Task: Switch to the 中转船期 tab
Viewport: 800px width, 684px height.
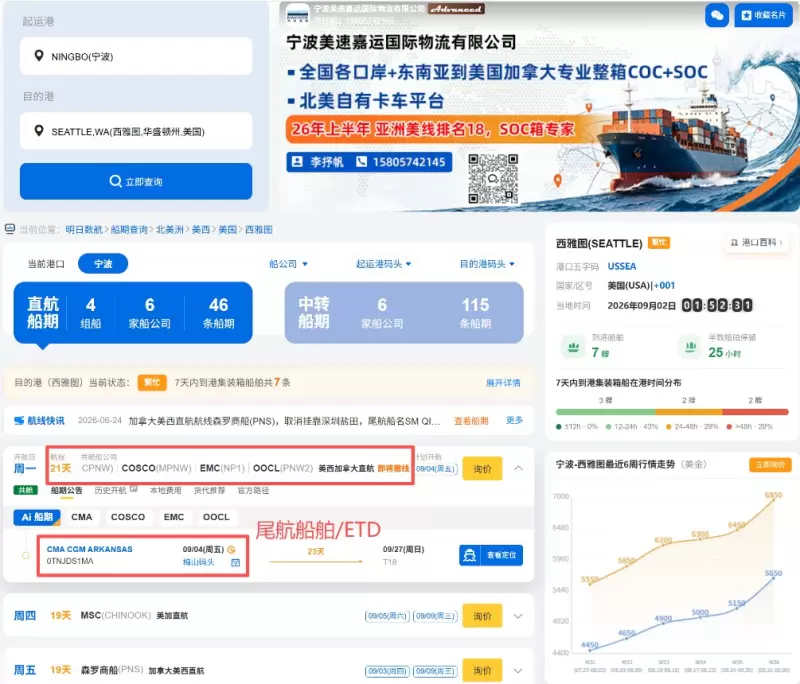Action: point(404,313)
